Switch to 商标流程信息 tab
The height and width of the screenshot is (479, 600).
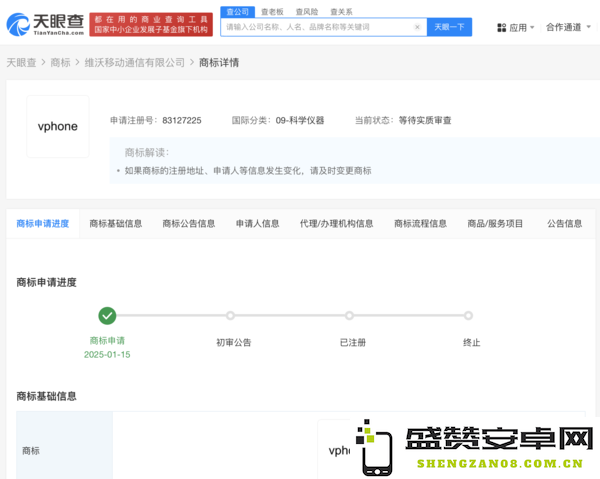click(x=420, y=223)
